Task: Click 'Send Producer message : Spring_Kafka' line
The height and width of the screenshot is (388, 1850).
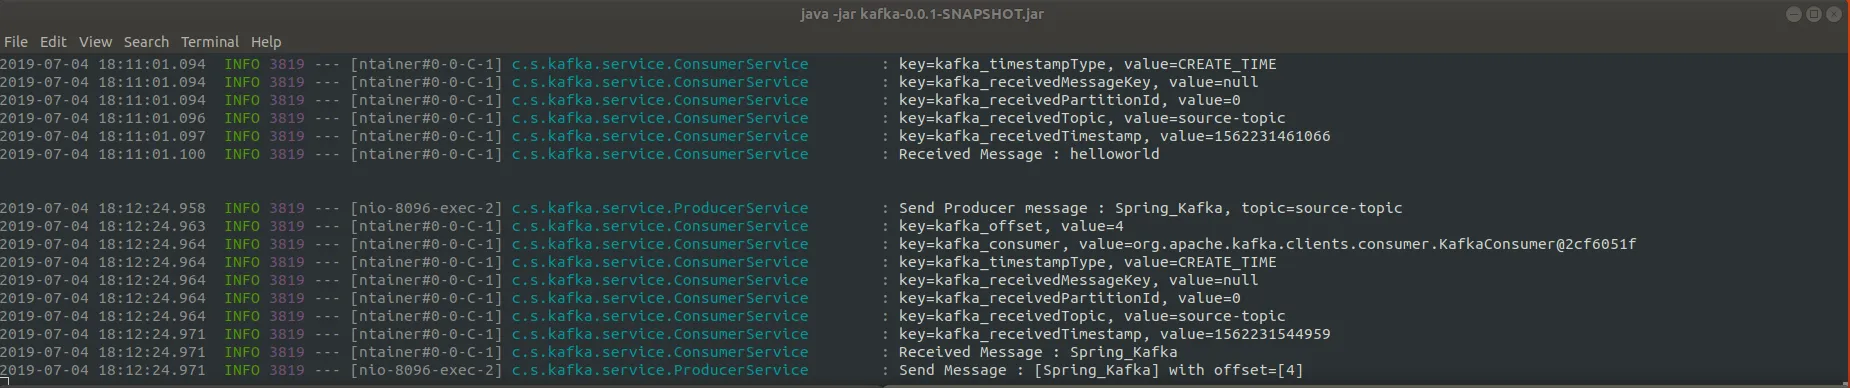Action: pos(1150,208)
